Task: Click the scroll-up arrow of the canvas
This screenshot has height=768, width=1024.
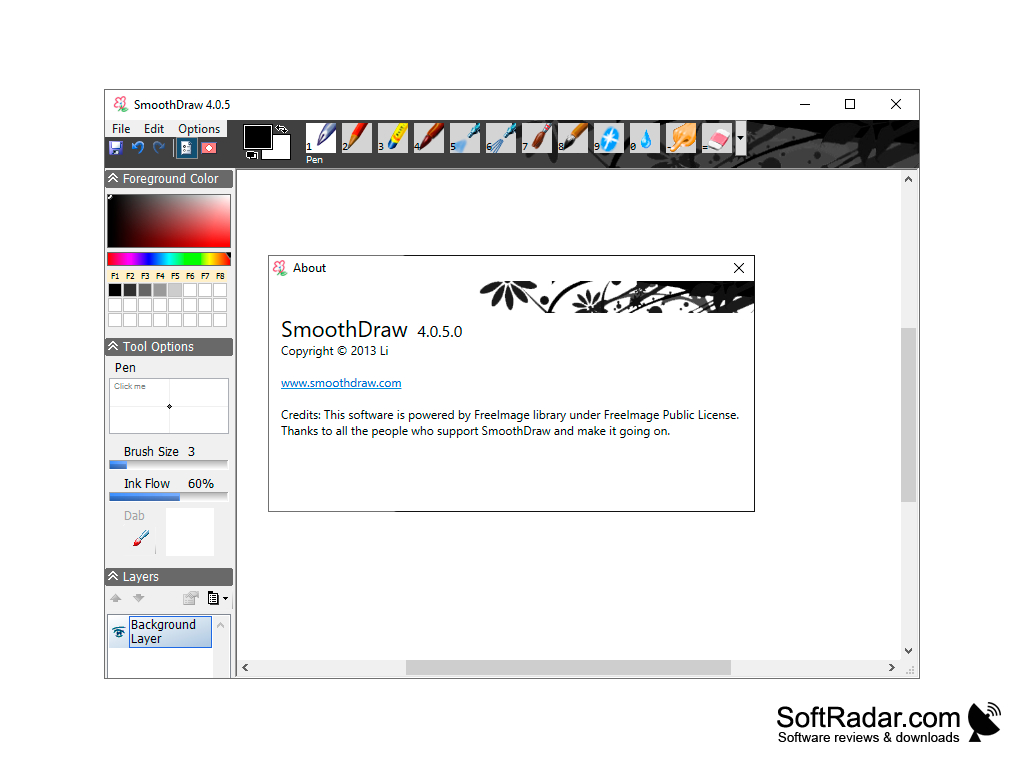Action: tap(908, 179)
